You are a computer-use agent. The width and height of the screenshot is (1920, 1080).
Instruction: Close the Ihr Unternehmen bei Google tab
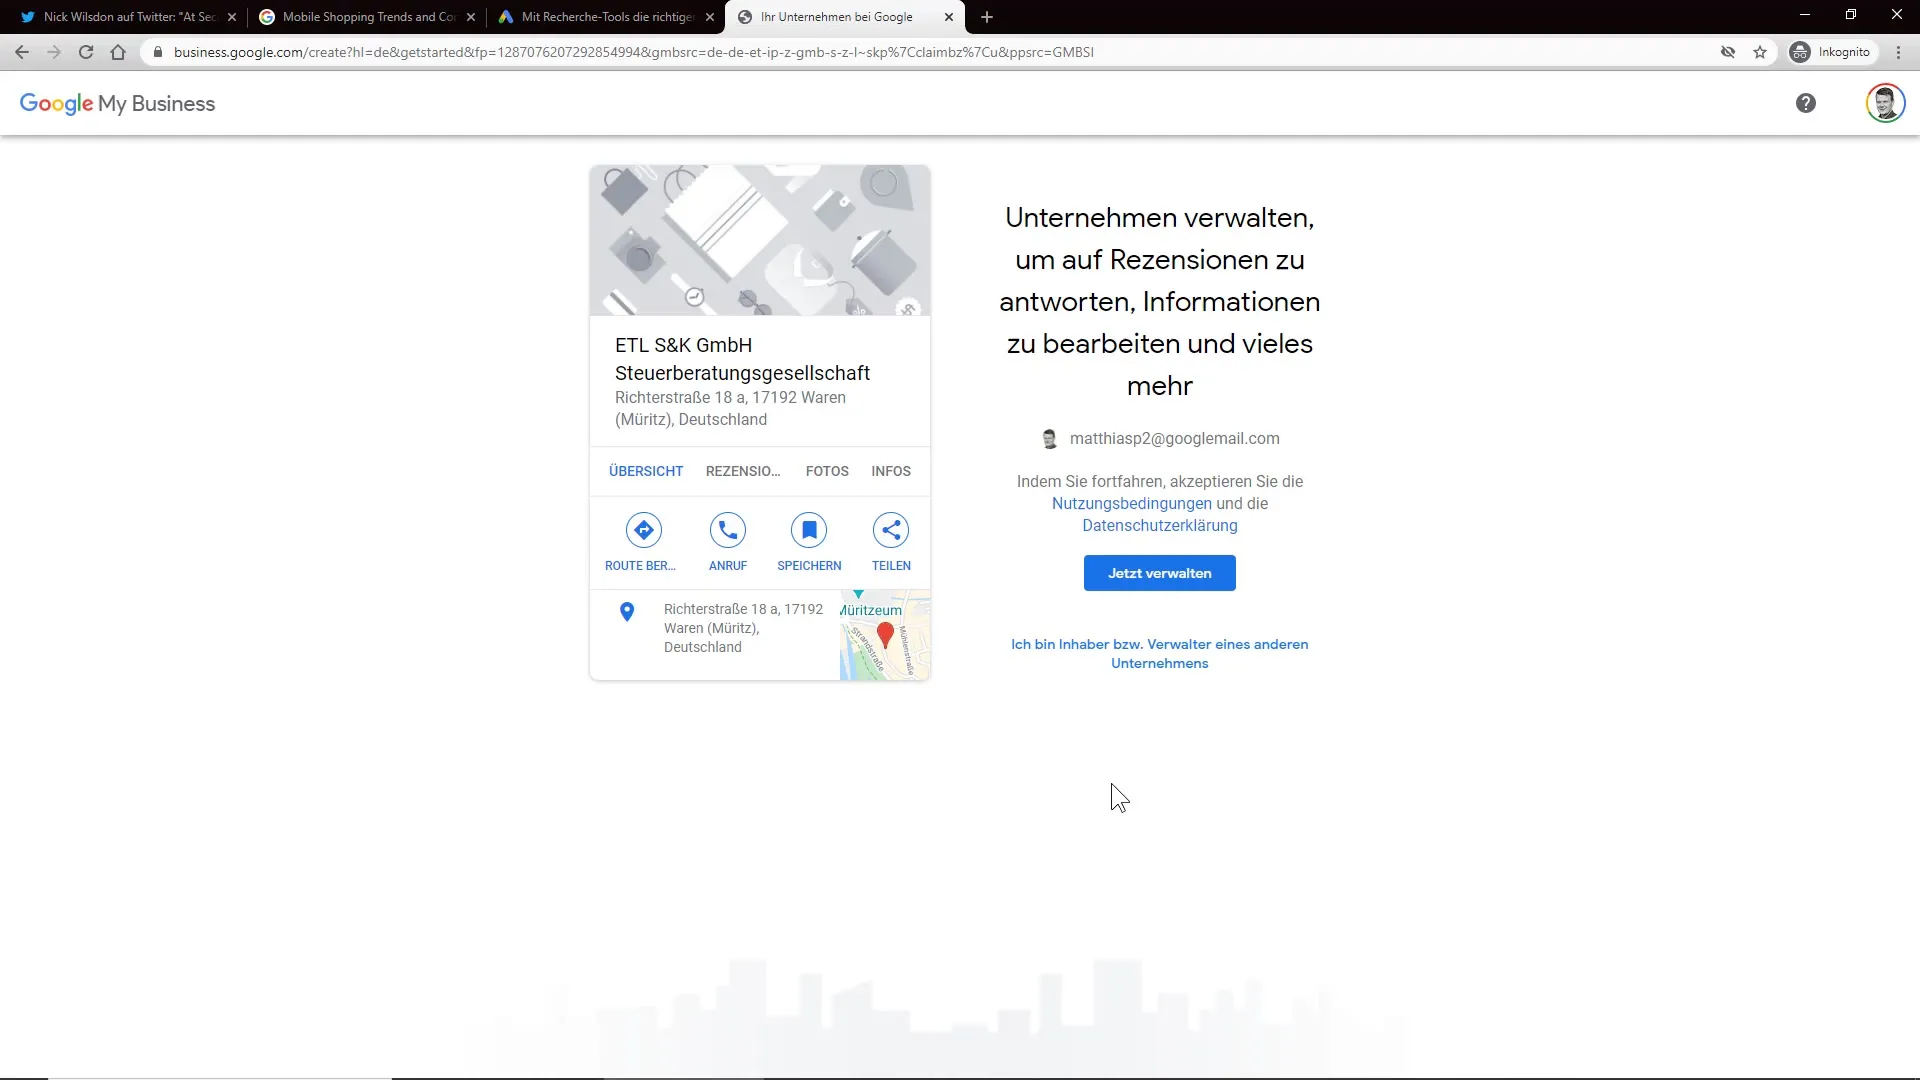(949, 17)
